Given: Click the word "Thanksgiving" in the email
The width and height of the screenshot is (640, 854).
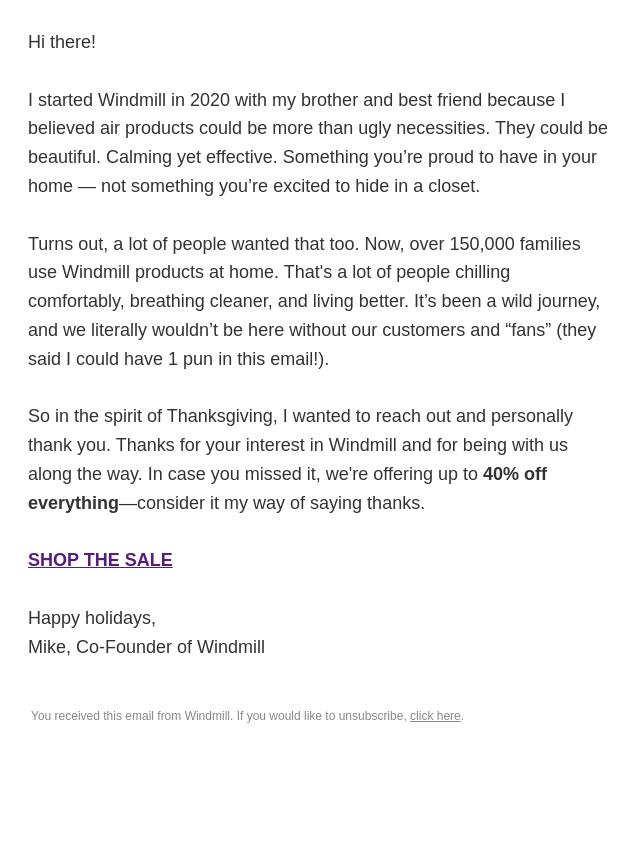Looking at the screenshot, I should (220, 416).
